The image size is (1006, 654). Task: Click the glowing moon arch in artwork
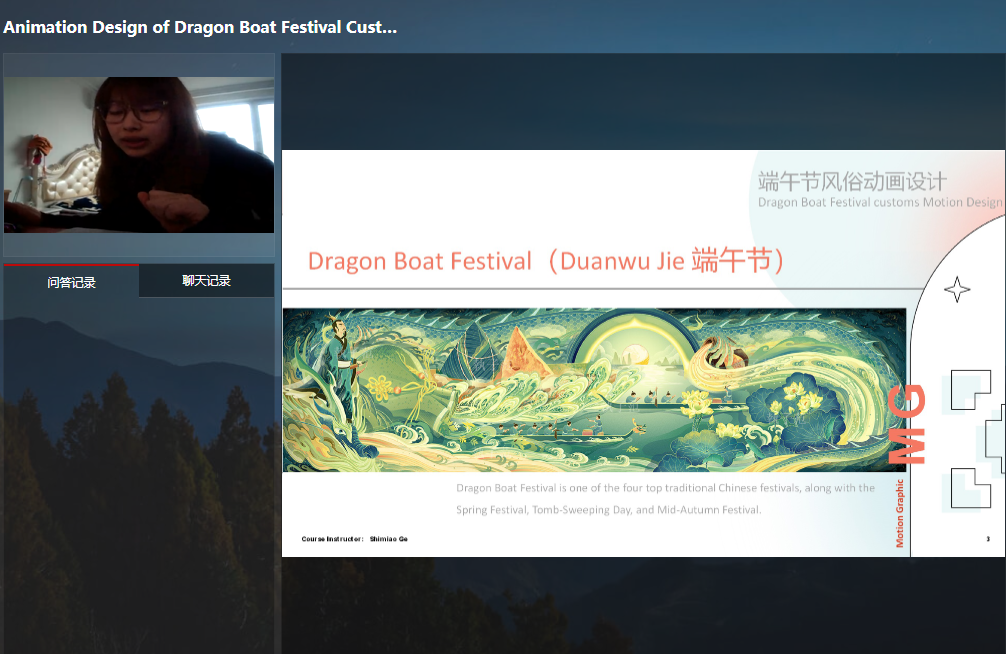pyautogui.click(x=635, y=340)
